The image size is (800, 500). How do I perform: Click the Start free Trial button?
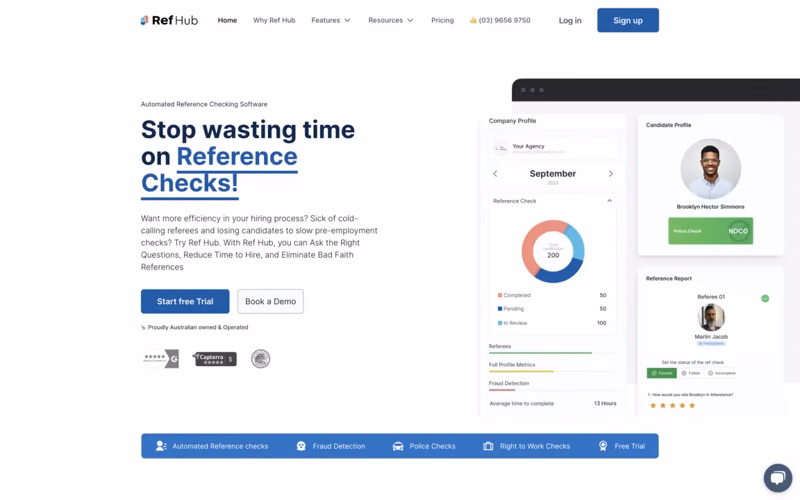tap(185, 302)
